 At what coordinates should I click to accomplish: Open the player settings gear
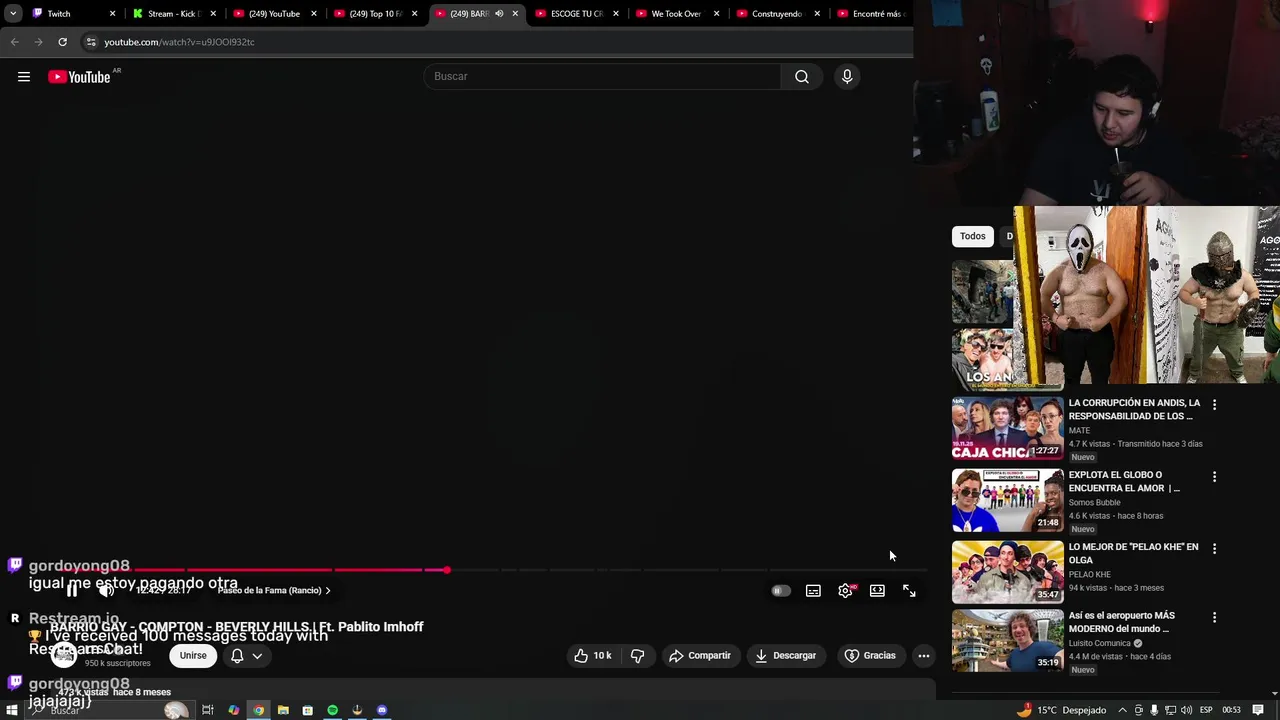845,591
